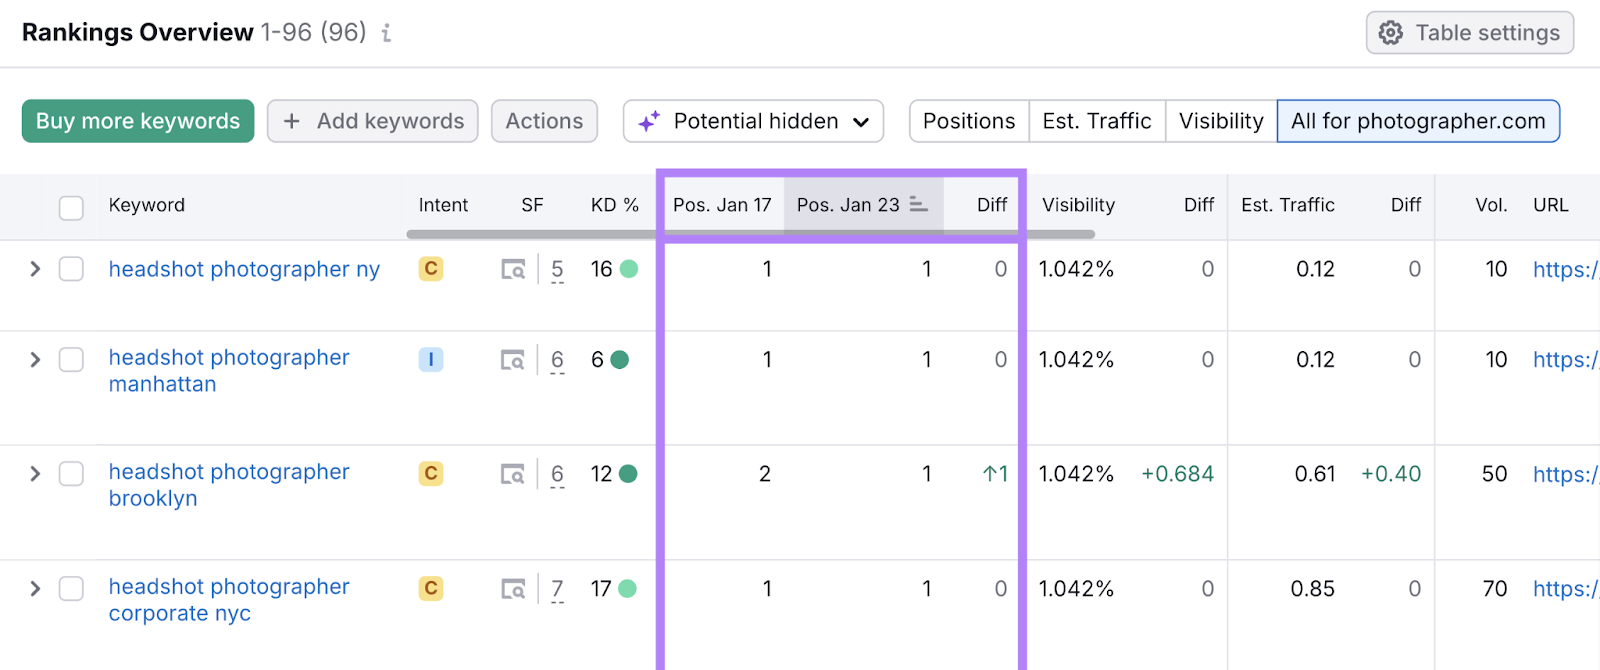Click SF count 5 for headshot photographer ny
Screen dimensions: 1600x670
point(557,270)
